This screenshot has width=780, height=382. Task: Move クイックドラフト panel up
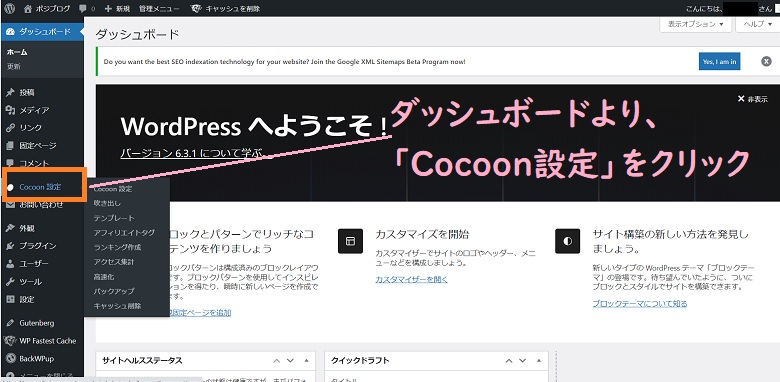point(509,361)
